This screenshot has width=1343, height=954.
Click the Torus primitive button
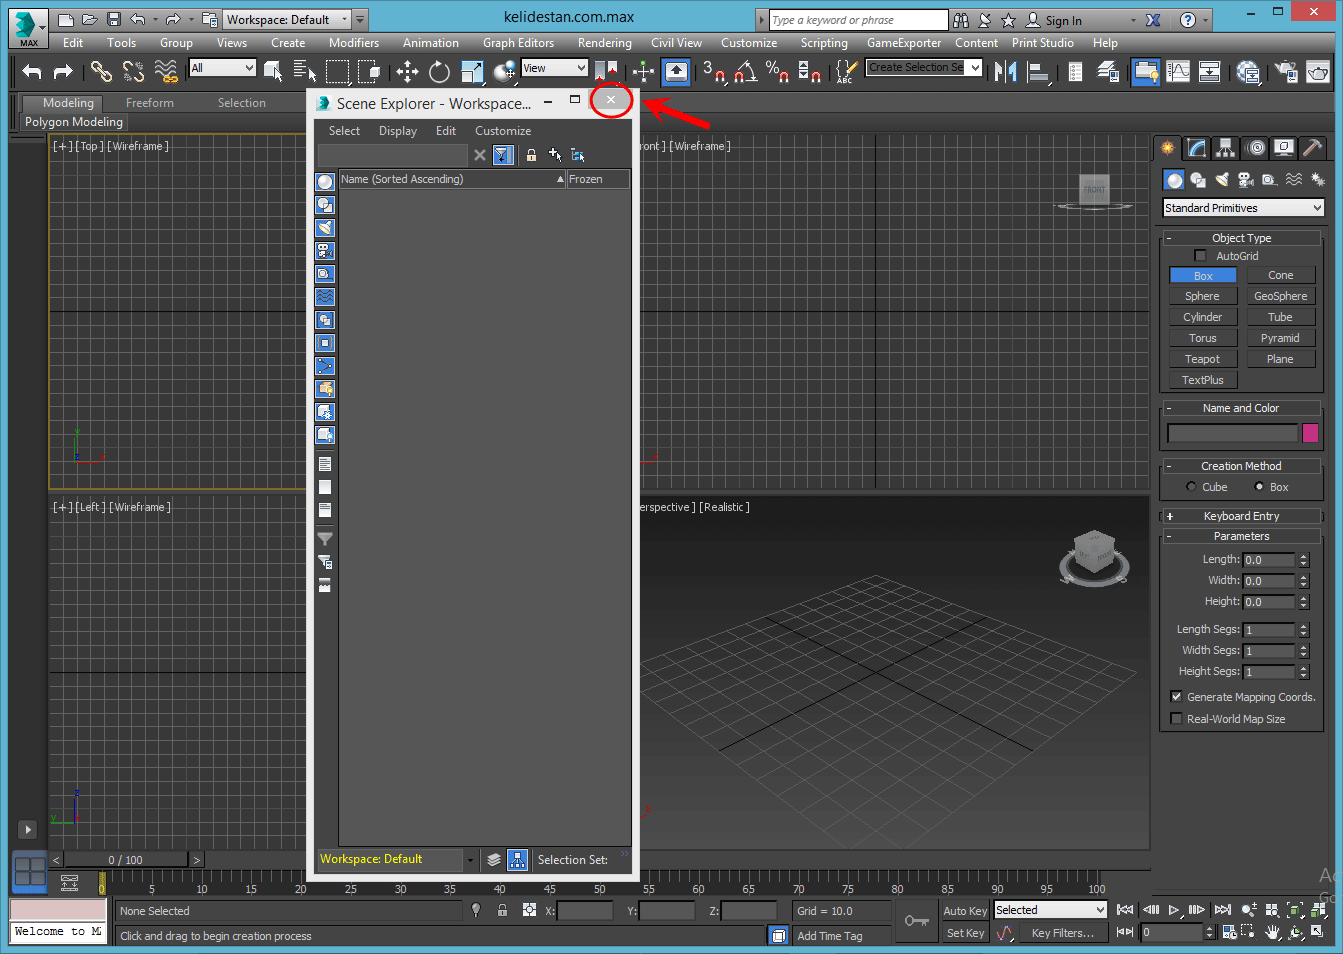click(1202, 338)
